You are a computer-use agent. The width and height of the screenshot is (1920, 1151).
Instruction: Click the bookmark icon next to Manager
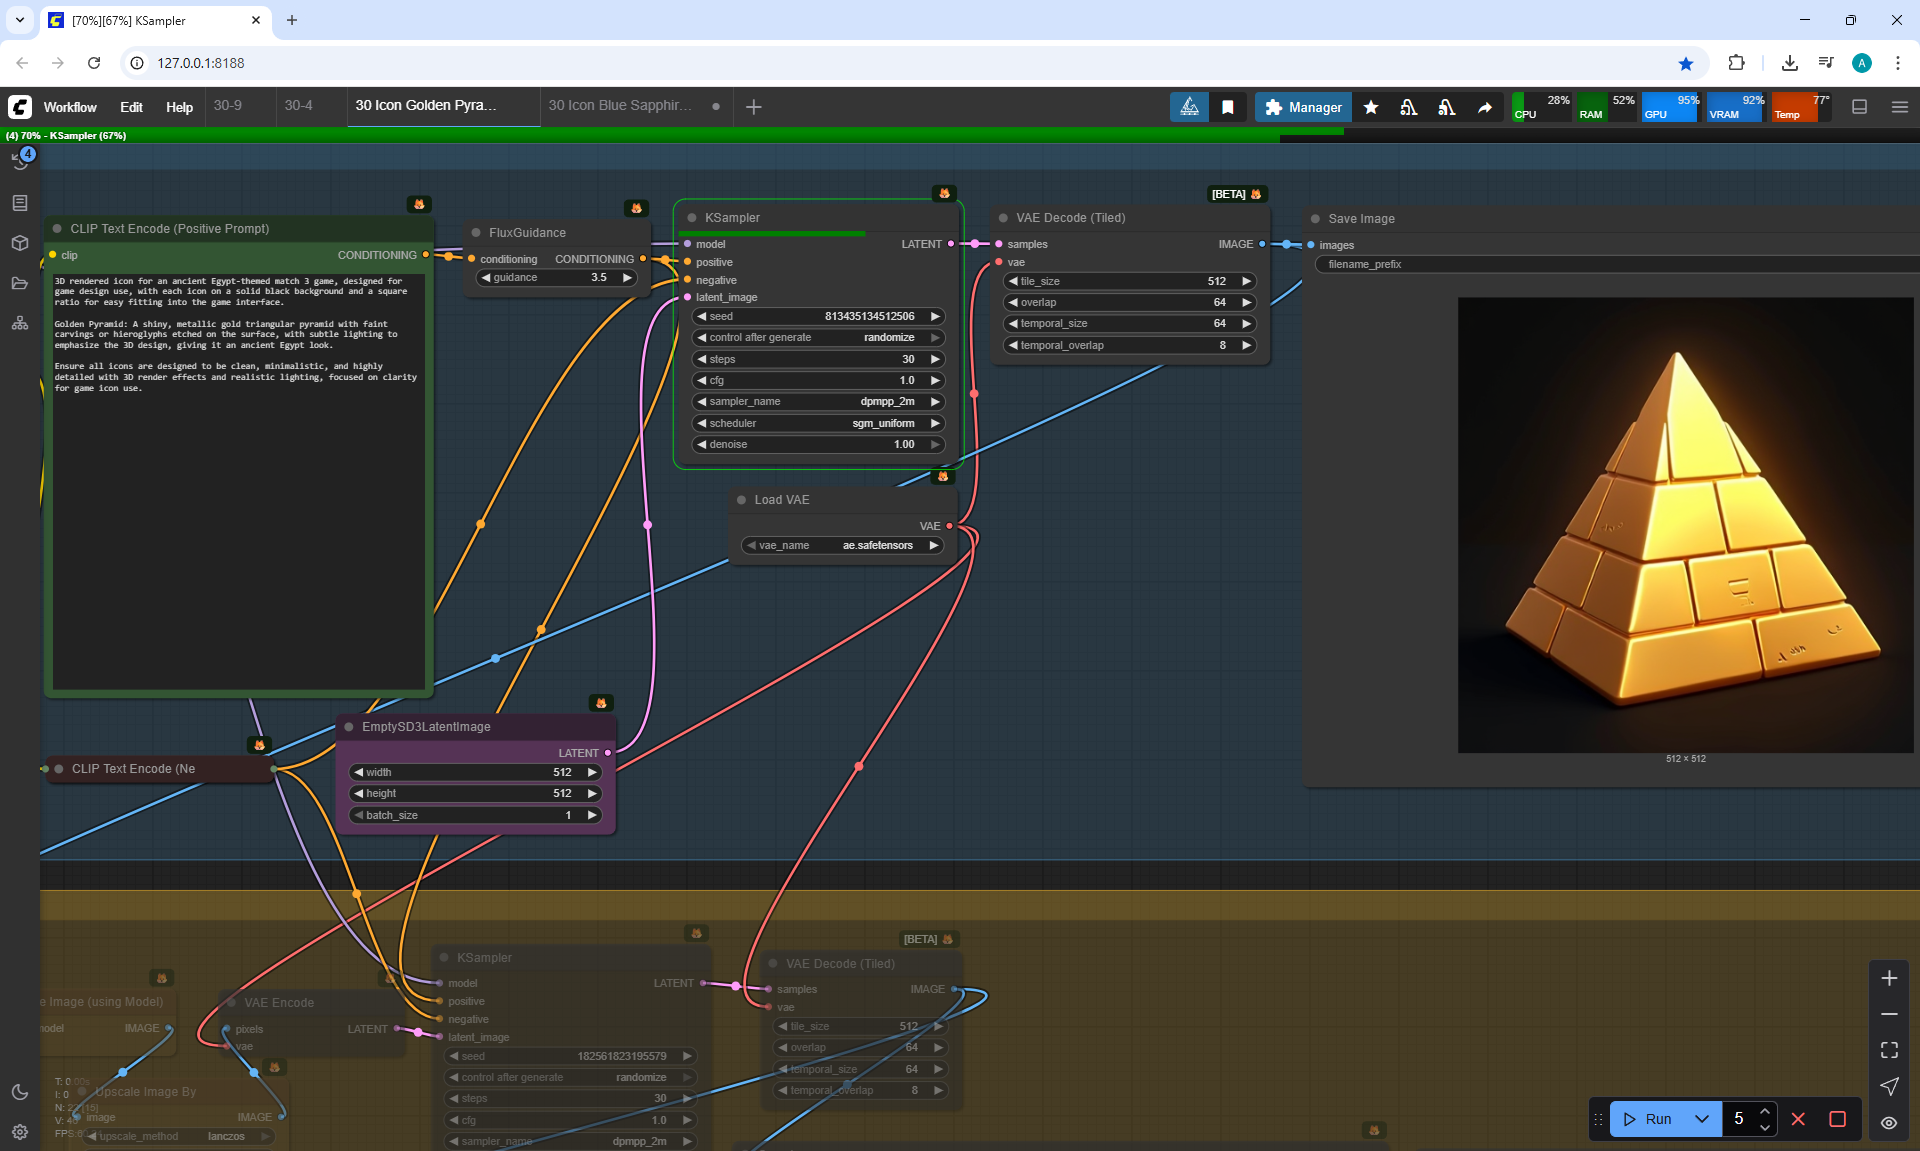(1228, 107)
